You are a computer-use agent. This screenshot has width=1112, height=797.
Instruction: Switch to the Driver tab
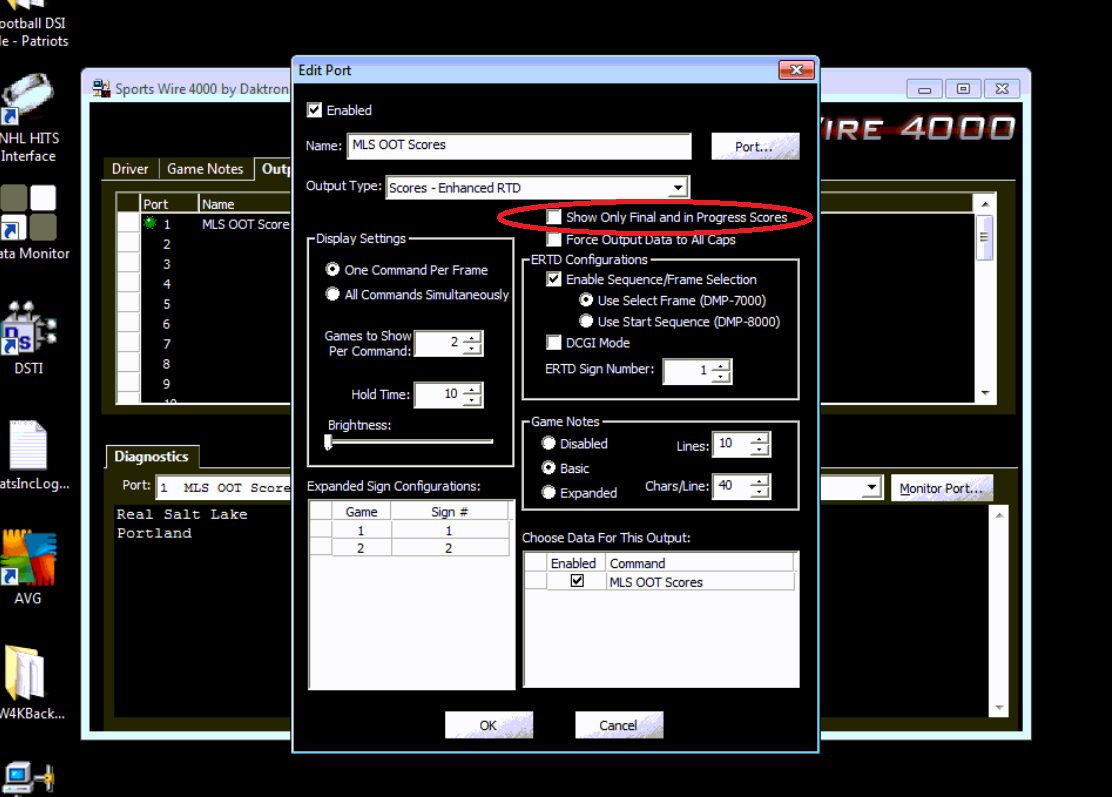130,169
